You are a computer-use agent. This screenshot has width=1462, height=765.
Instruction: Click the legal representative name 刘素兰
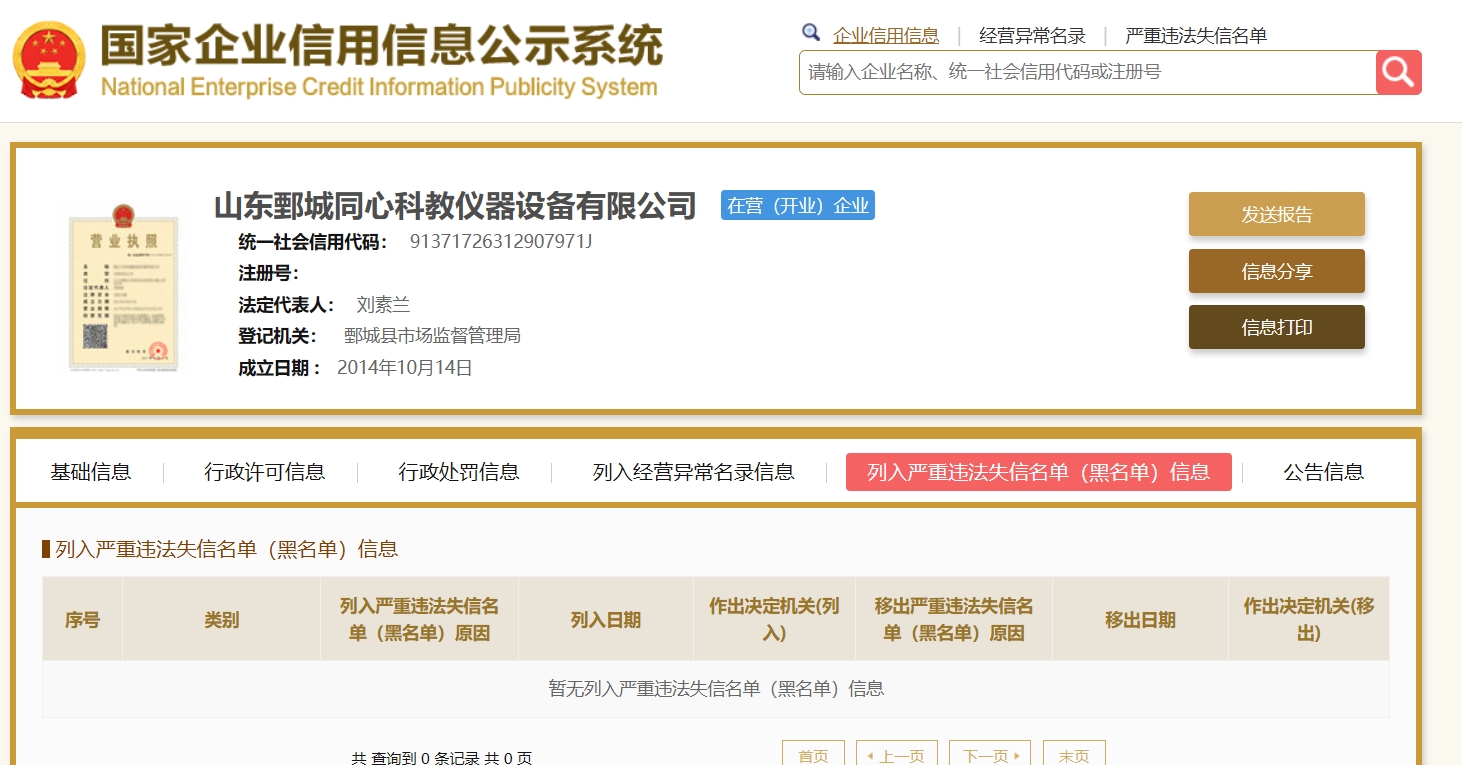pos(383,305)
